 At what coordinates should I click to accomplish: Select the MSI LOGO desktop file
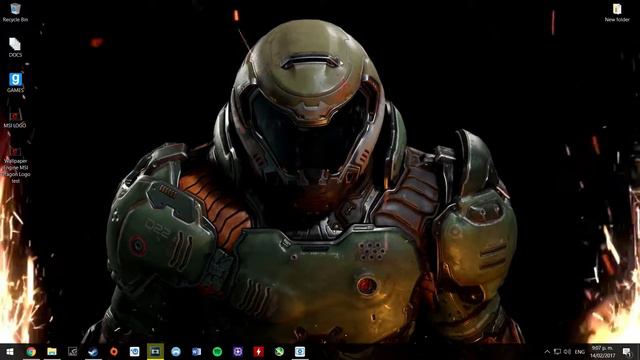15,119
